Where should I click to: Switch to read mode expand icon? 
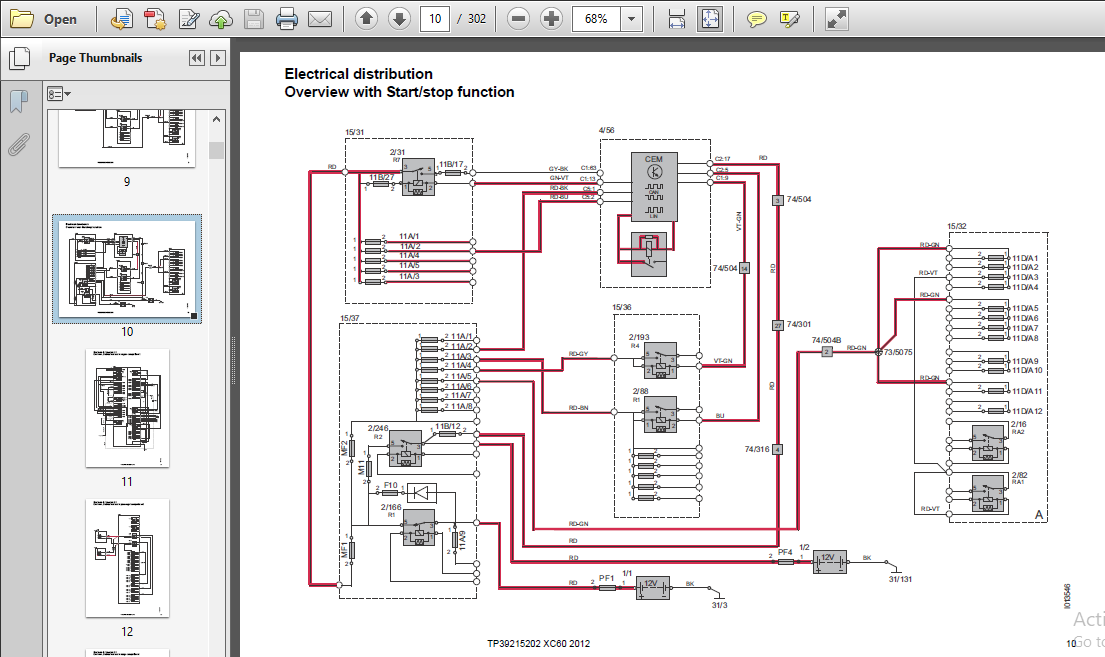point(837,19)
